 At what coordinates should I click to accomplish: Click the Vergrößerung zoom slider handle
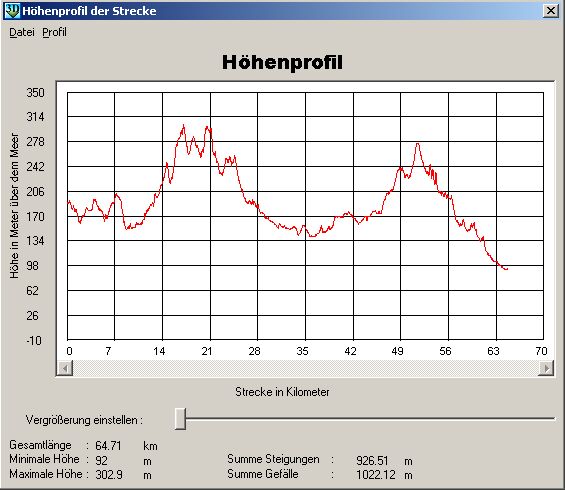180,419
